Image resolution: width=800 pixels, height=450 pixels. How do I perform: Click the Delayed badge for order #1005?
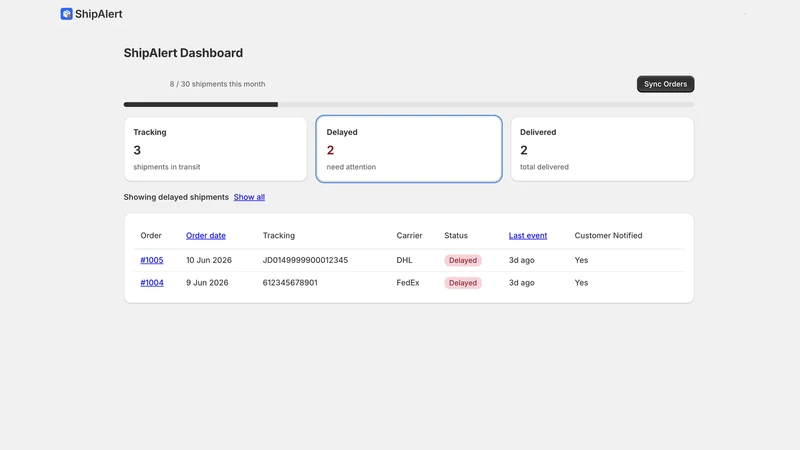coord(463,260)
